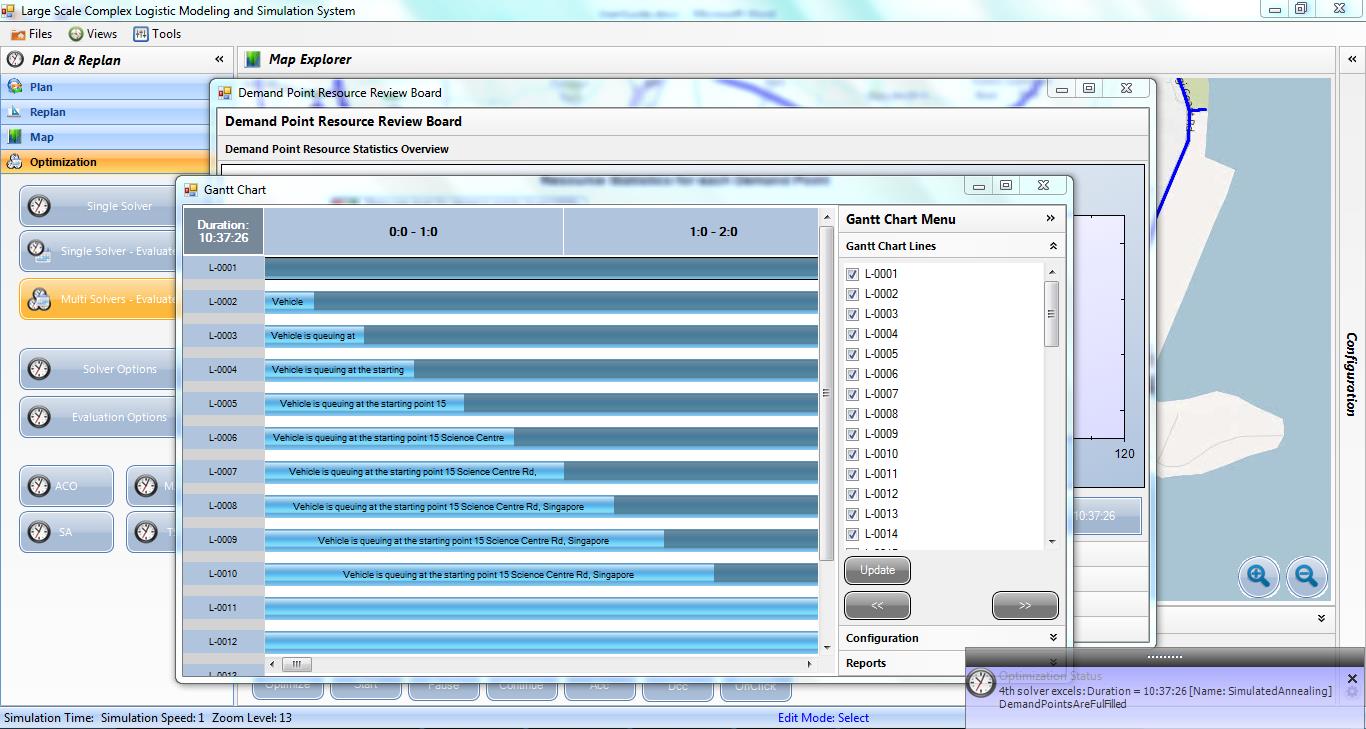1366x729 pixels.
Task: Click the map zoom in magnifier icon
Action: tap(1259, 576)
